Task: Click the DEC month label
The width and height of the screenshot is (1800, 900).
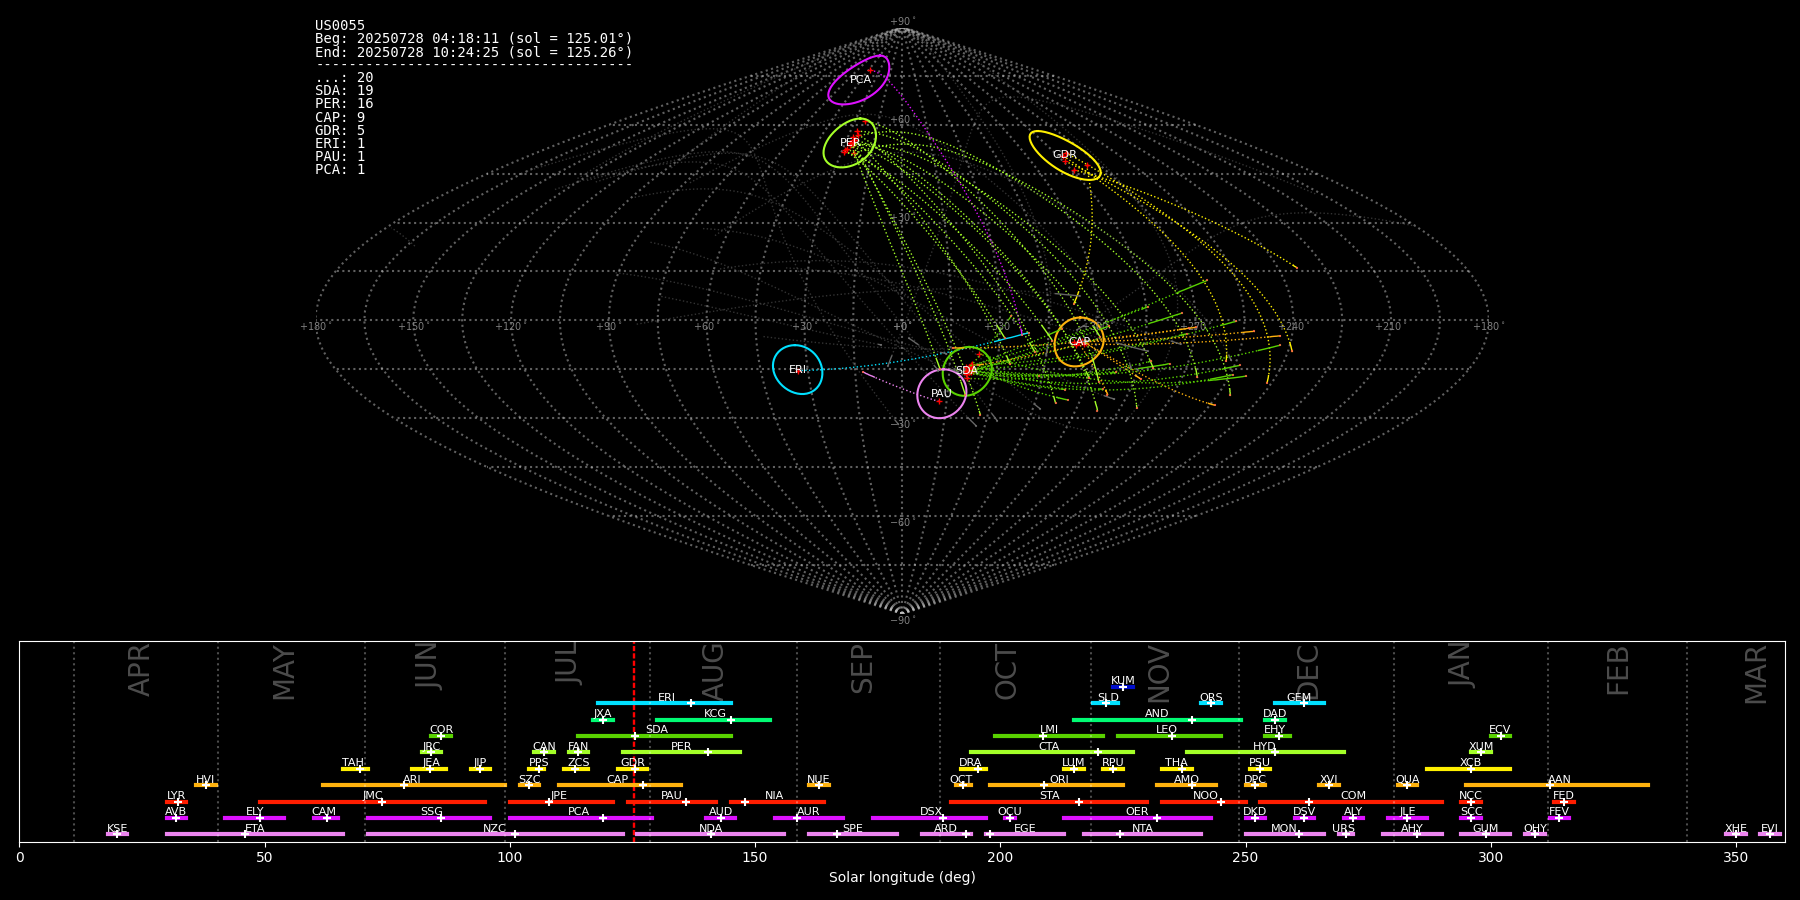Action: pyautogui.click(x=1308, y=673)
